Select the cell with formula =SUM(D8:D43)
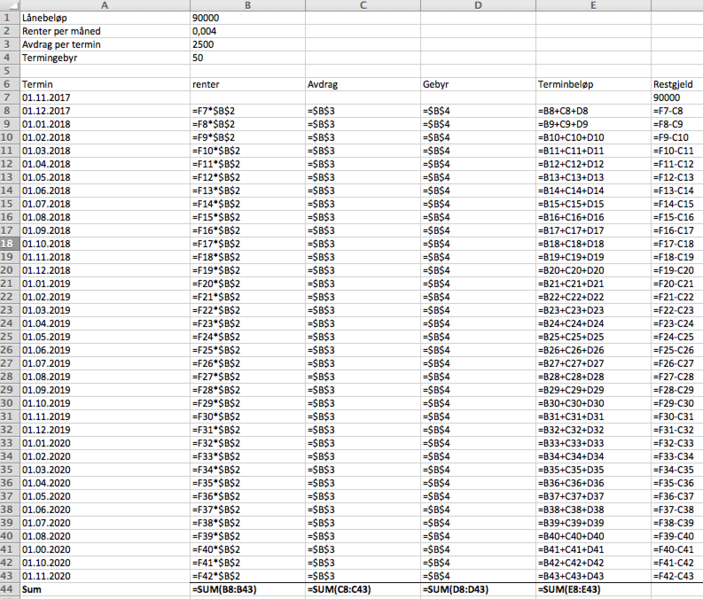The width and height of the screenshot is (703, 599). tap(478, 592)
